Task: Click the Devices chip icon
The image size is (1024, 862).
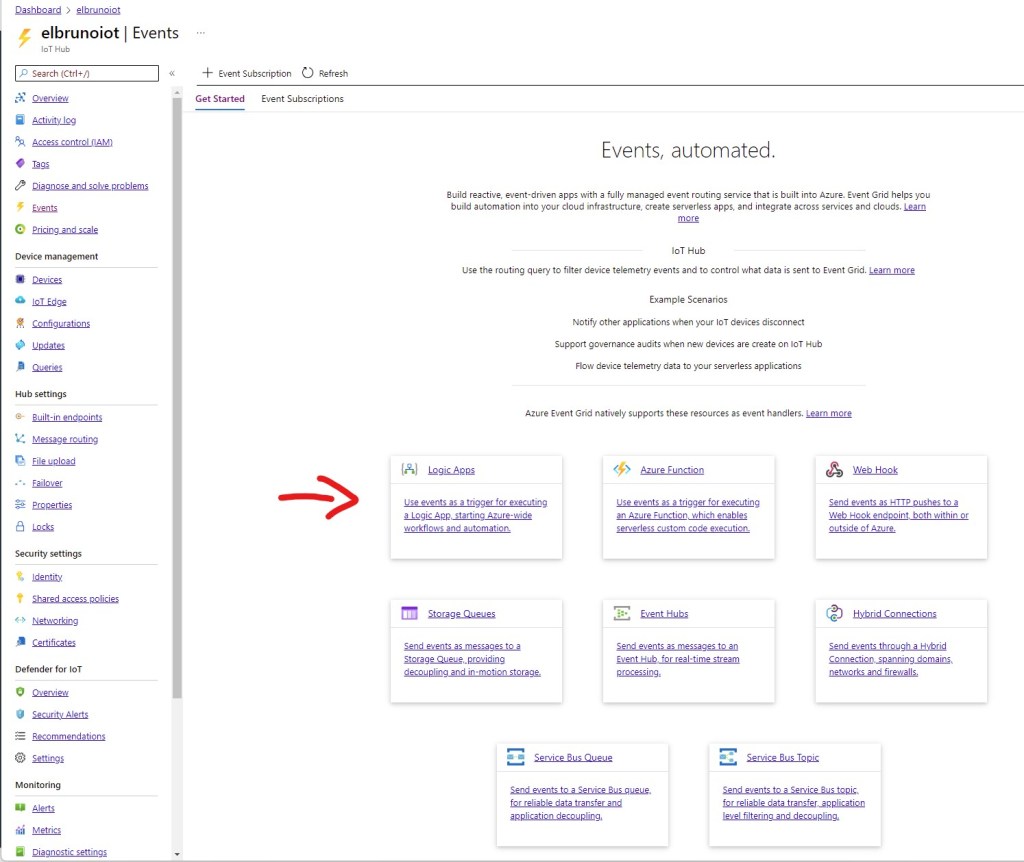Action: point(20,279)
